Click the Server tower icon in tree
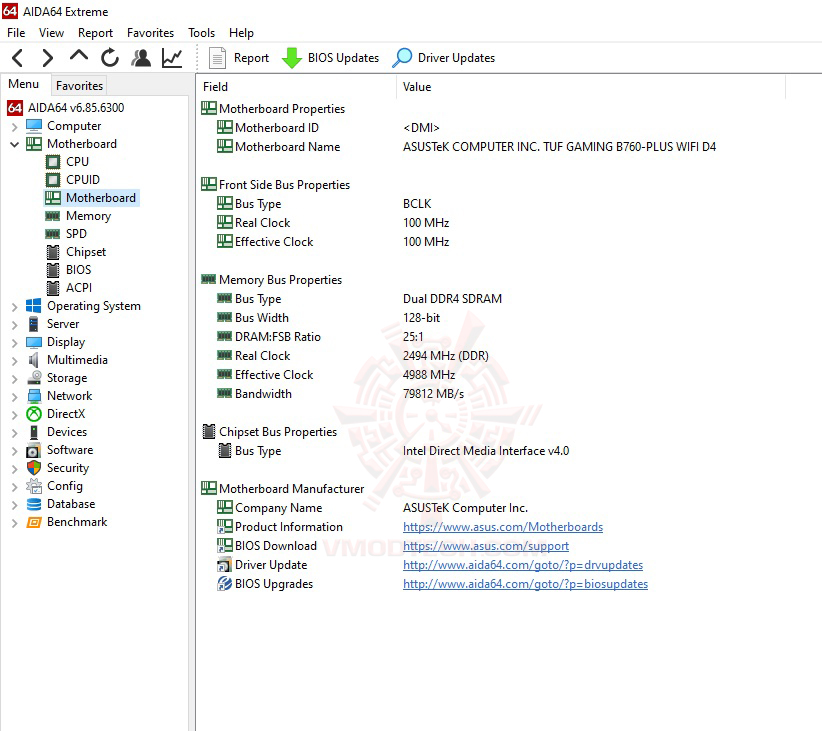This screenshot has width=822, height=731. click(34, 324)
